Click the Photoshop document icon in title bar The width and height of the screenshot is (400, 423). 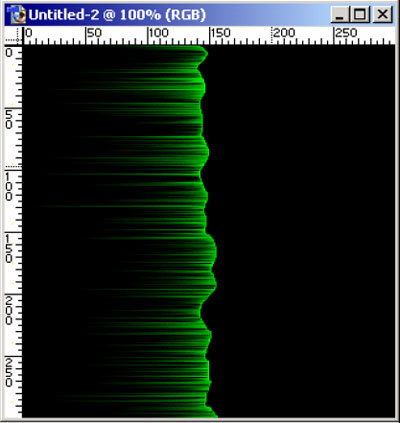(17, 15)
